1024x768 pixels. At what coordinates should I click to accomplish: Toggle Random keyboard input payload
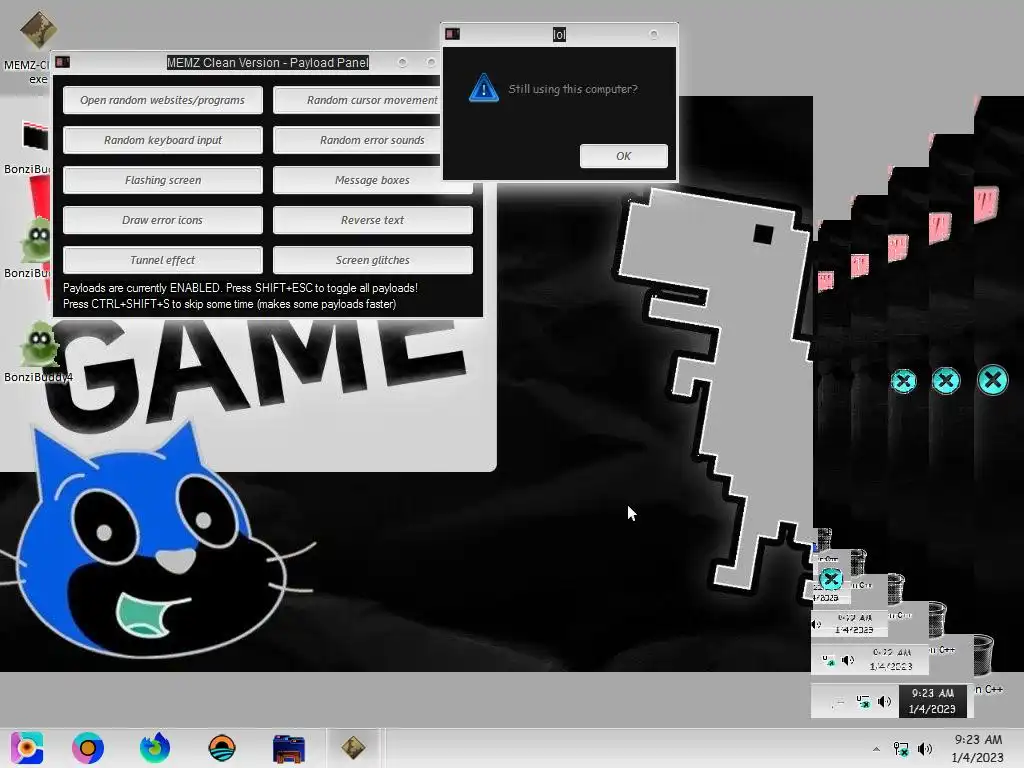click(x=163, y=140)
